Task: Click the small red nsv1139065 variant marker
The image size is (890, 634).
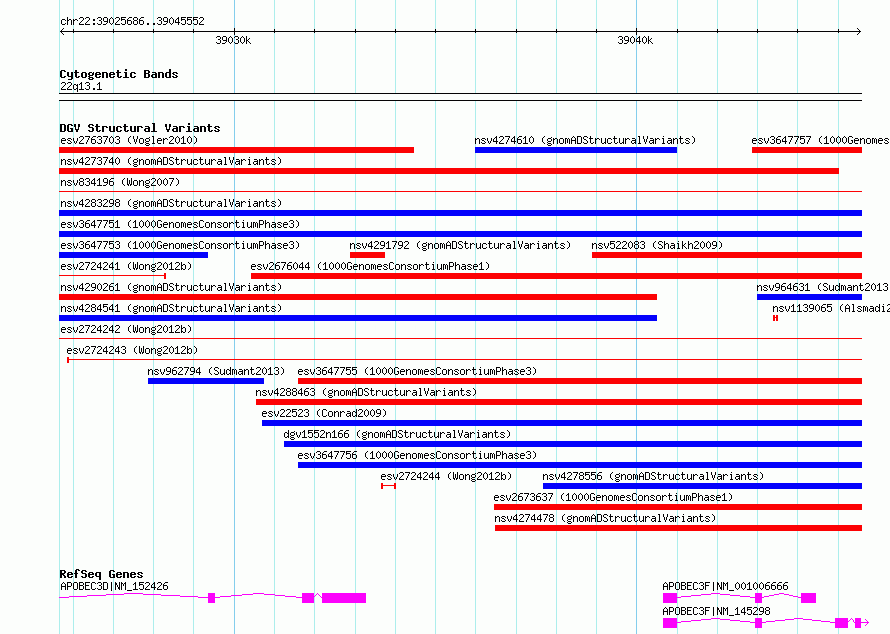Action: [775, 318]
